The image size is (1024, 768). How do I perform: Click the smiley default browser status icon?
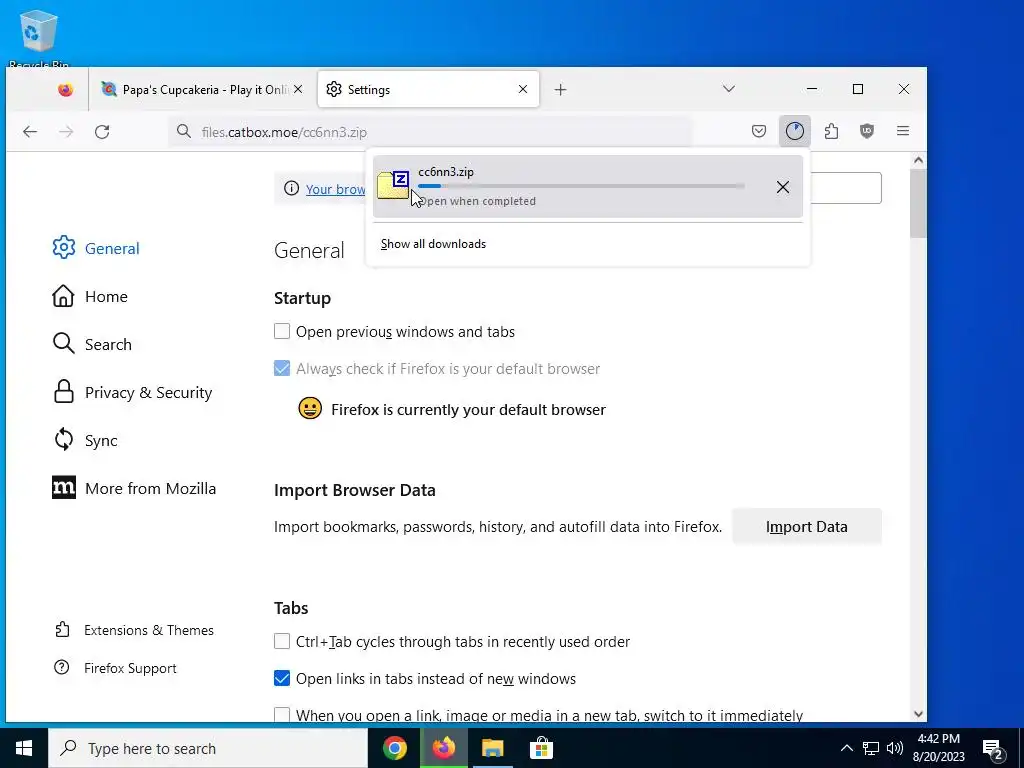coord(310,408)
